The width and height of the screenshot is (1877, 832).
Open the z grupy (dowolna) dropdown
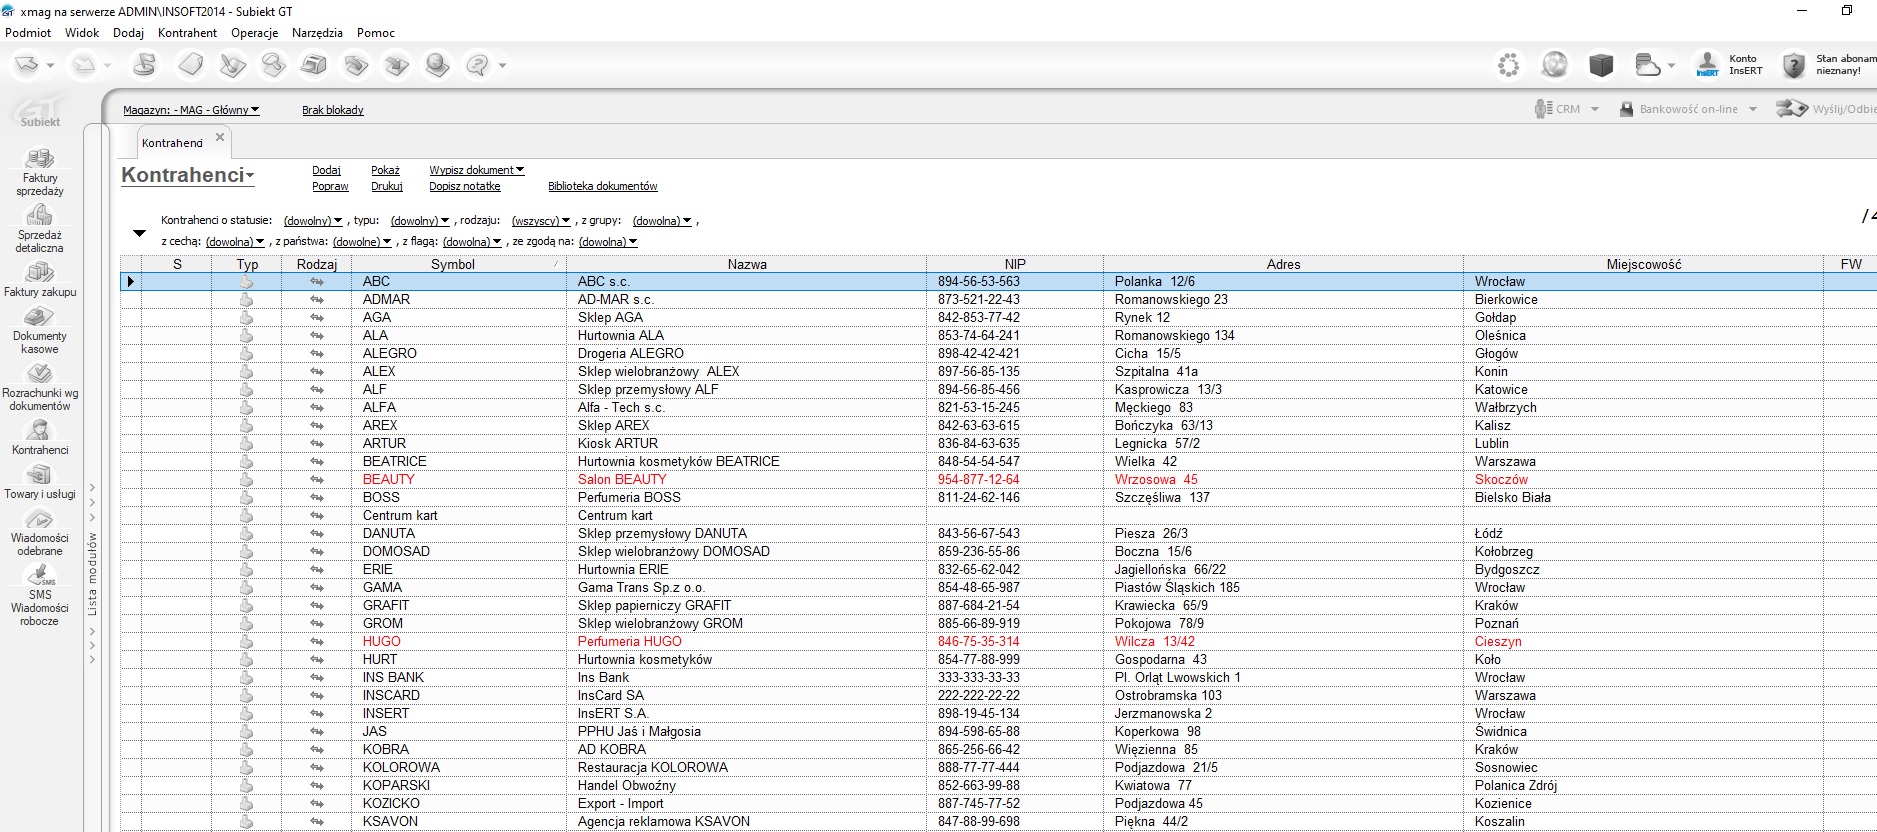pos(662,221)
